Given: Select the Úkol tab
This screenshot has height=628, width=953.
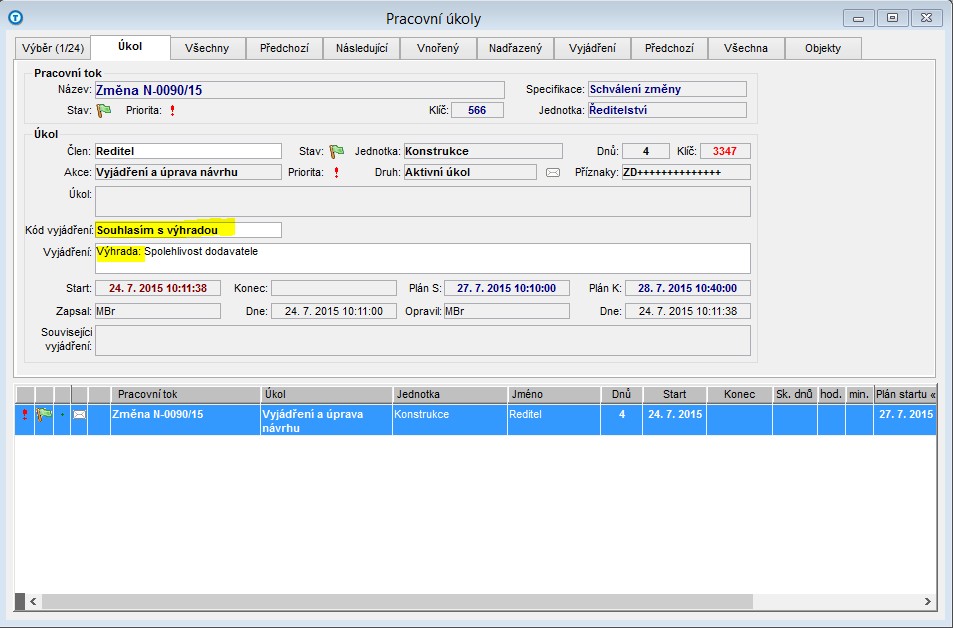Looking at the screenshot, I should pos(130,47).
